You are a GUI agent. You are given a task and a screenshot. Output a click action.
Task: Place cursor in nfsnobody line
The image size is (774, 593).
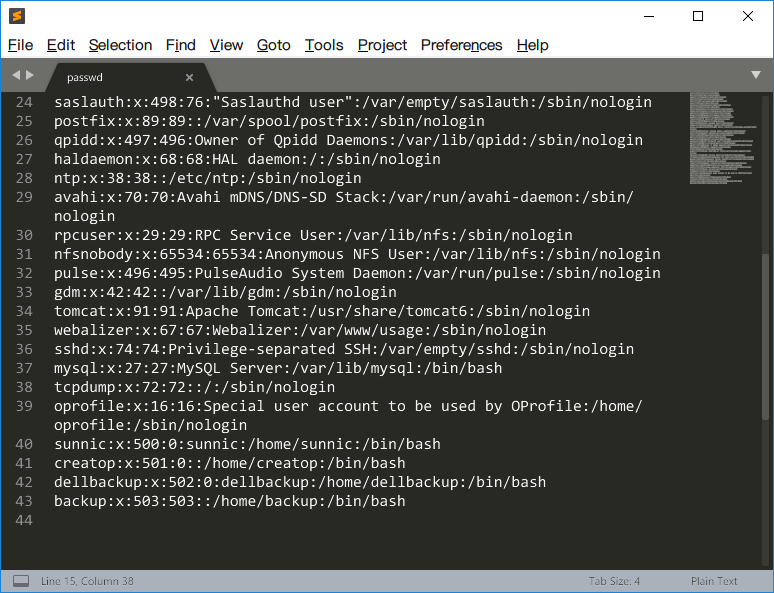(x=357, y=254)
